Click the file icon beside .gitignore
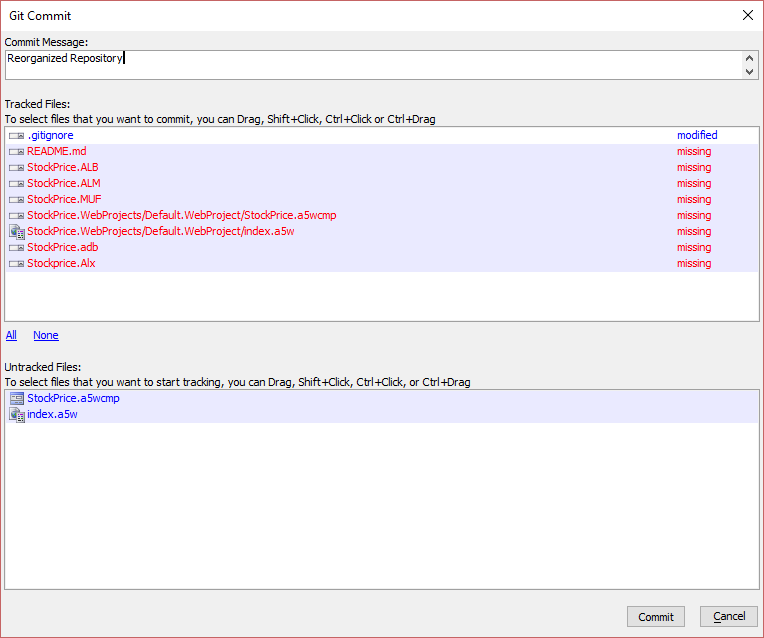The height and width of the screenshot is (638, 764). click(17, 136)
